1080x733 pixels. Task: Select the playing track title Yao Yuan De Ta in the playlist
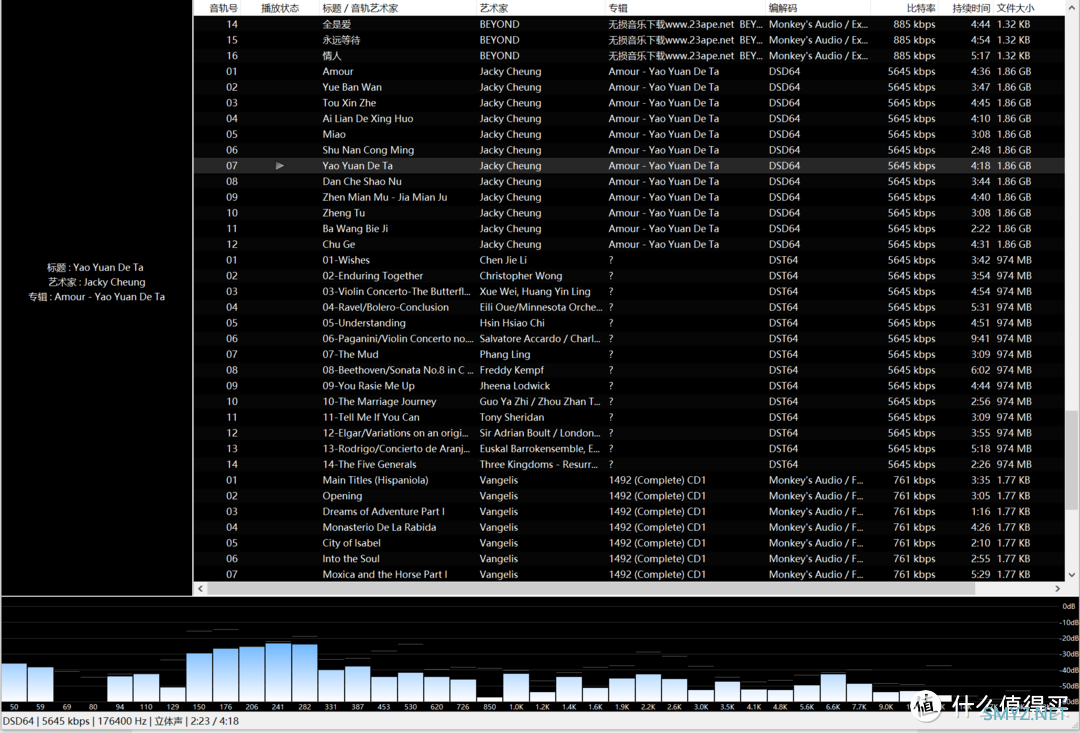(x=357, y=166)
